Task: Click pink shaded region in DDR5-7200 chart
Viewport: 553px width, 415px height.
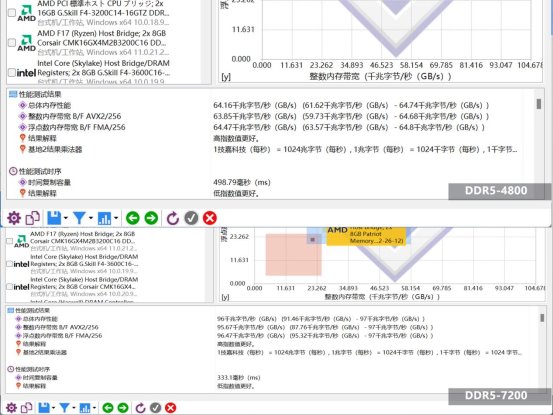Action: coord(293,254)
